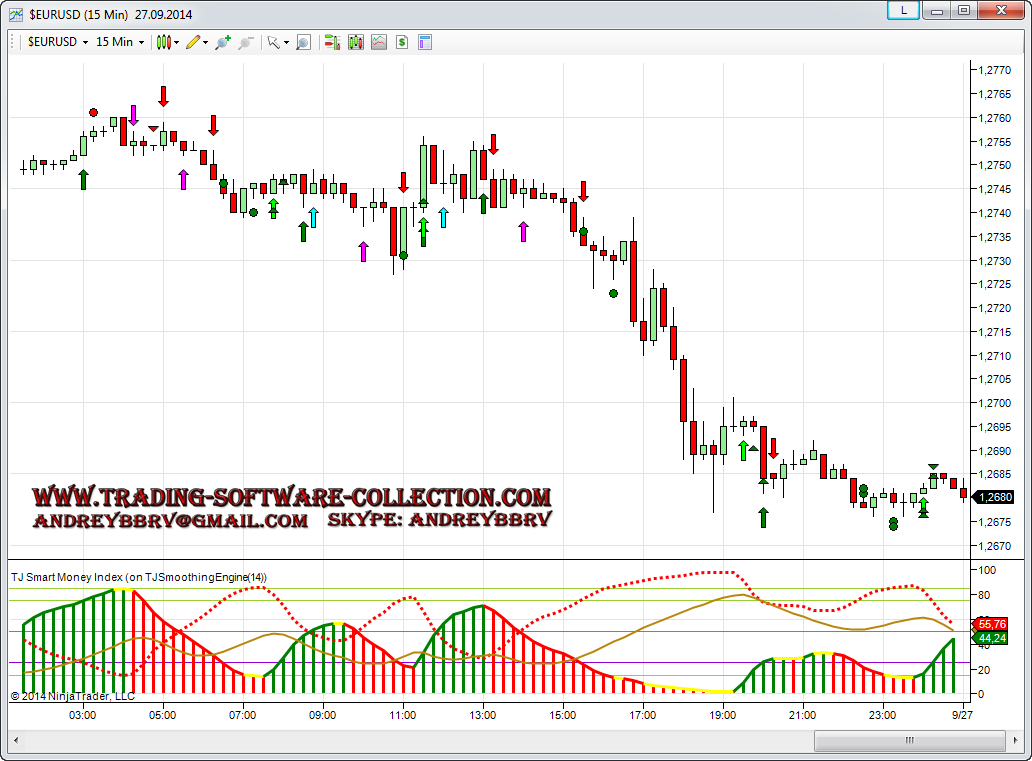This screenshot has width=1032, height=761.
Task: Open the Chart Trader icon
Action: tap(332, 42)
